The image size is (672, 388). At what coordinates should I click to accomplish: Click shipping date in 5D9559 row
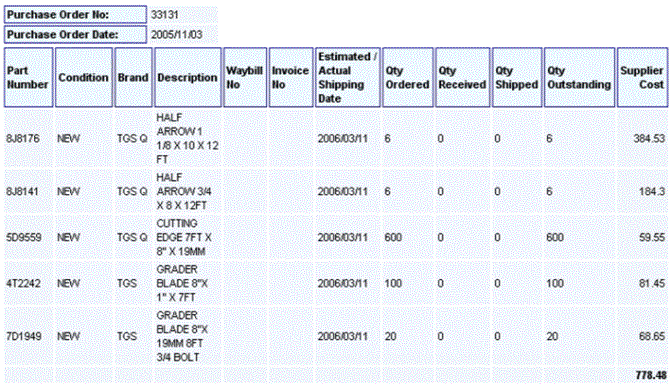click(342, 238)
